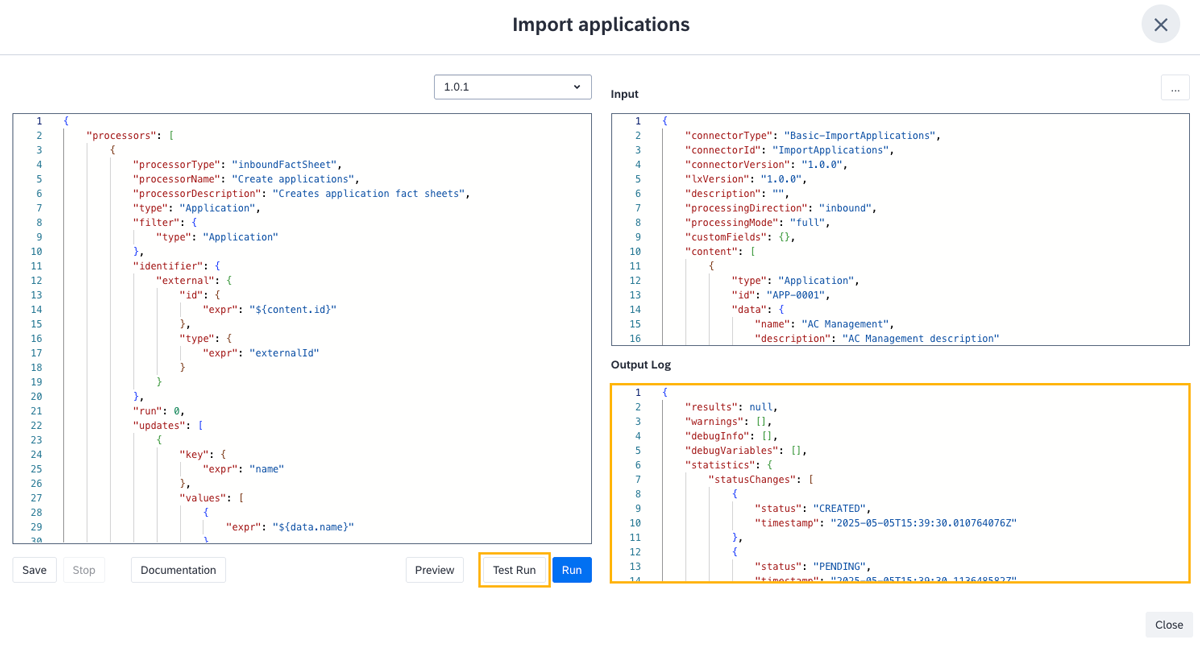Click the Output Log heading
Viewport: 1200px width, 646px height.
641,365
